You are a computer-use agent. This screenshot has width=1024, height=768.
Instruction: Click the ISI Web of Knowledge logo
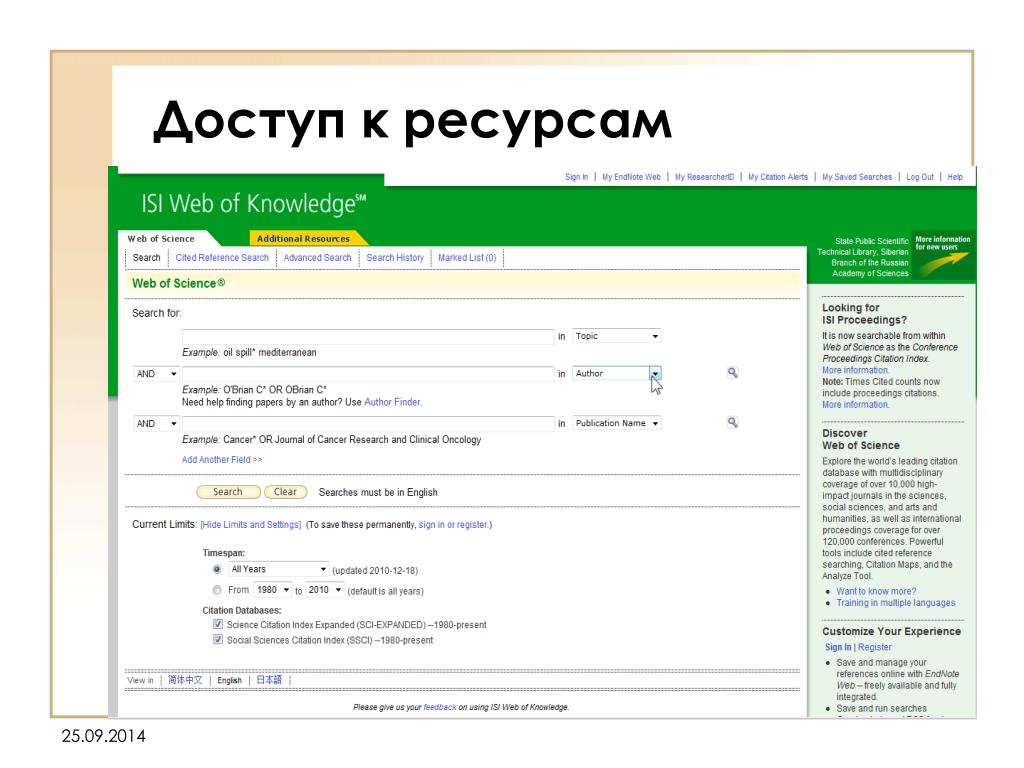[254, 204]
